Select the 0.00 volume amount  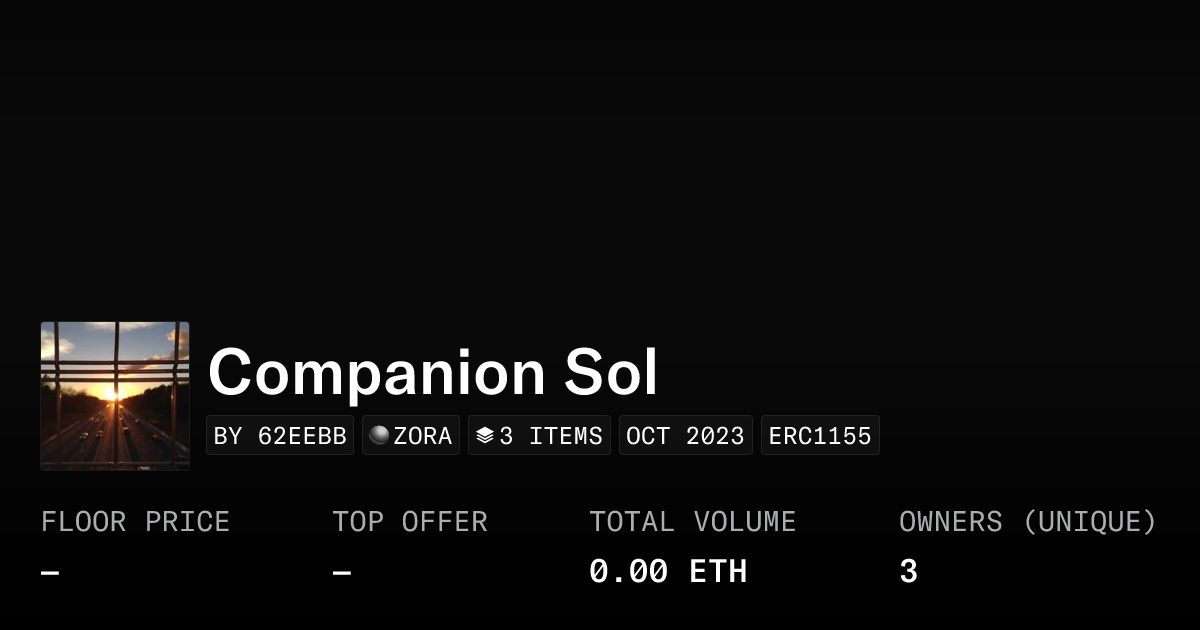click(628, 572)
